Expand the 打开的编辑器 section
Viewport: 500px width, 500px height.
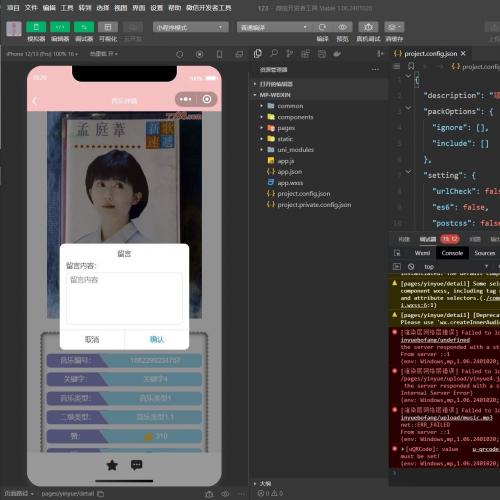pos(320,84)
